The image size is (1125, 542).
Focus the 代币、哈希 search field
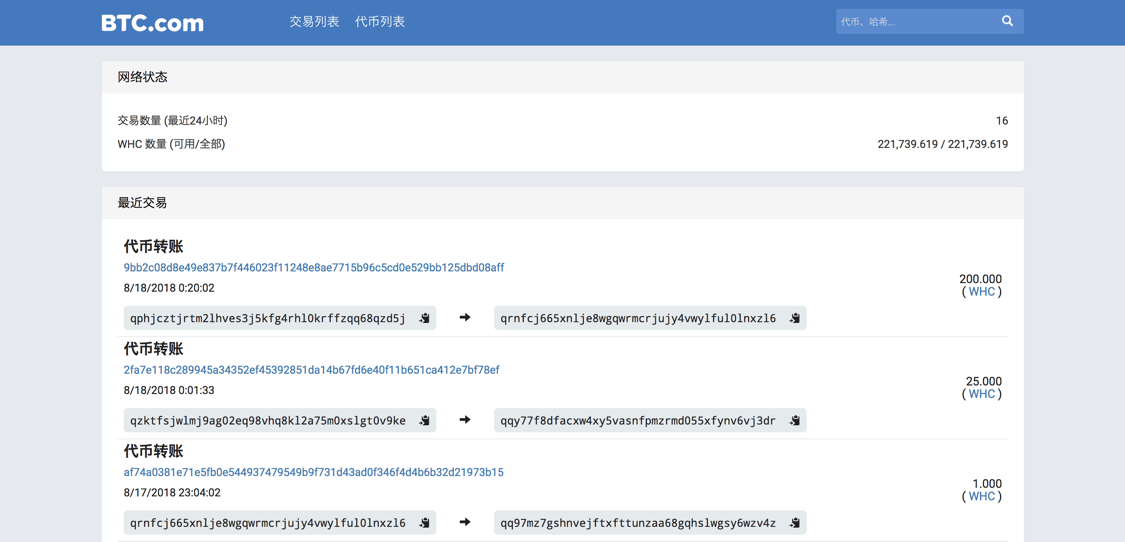916,22
